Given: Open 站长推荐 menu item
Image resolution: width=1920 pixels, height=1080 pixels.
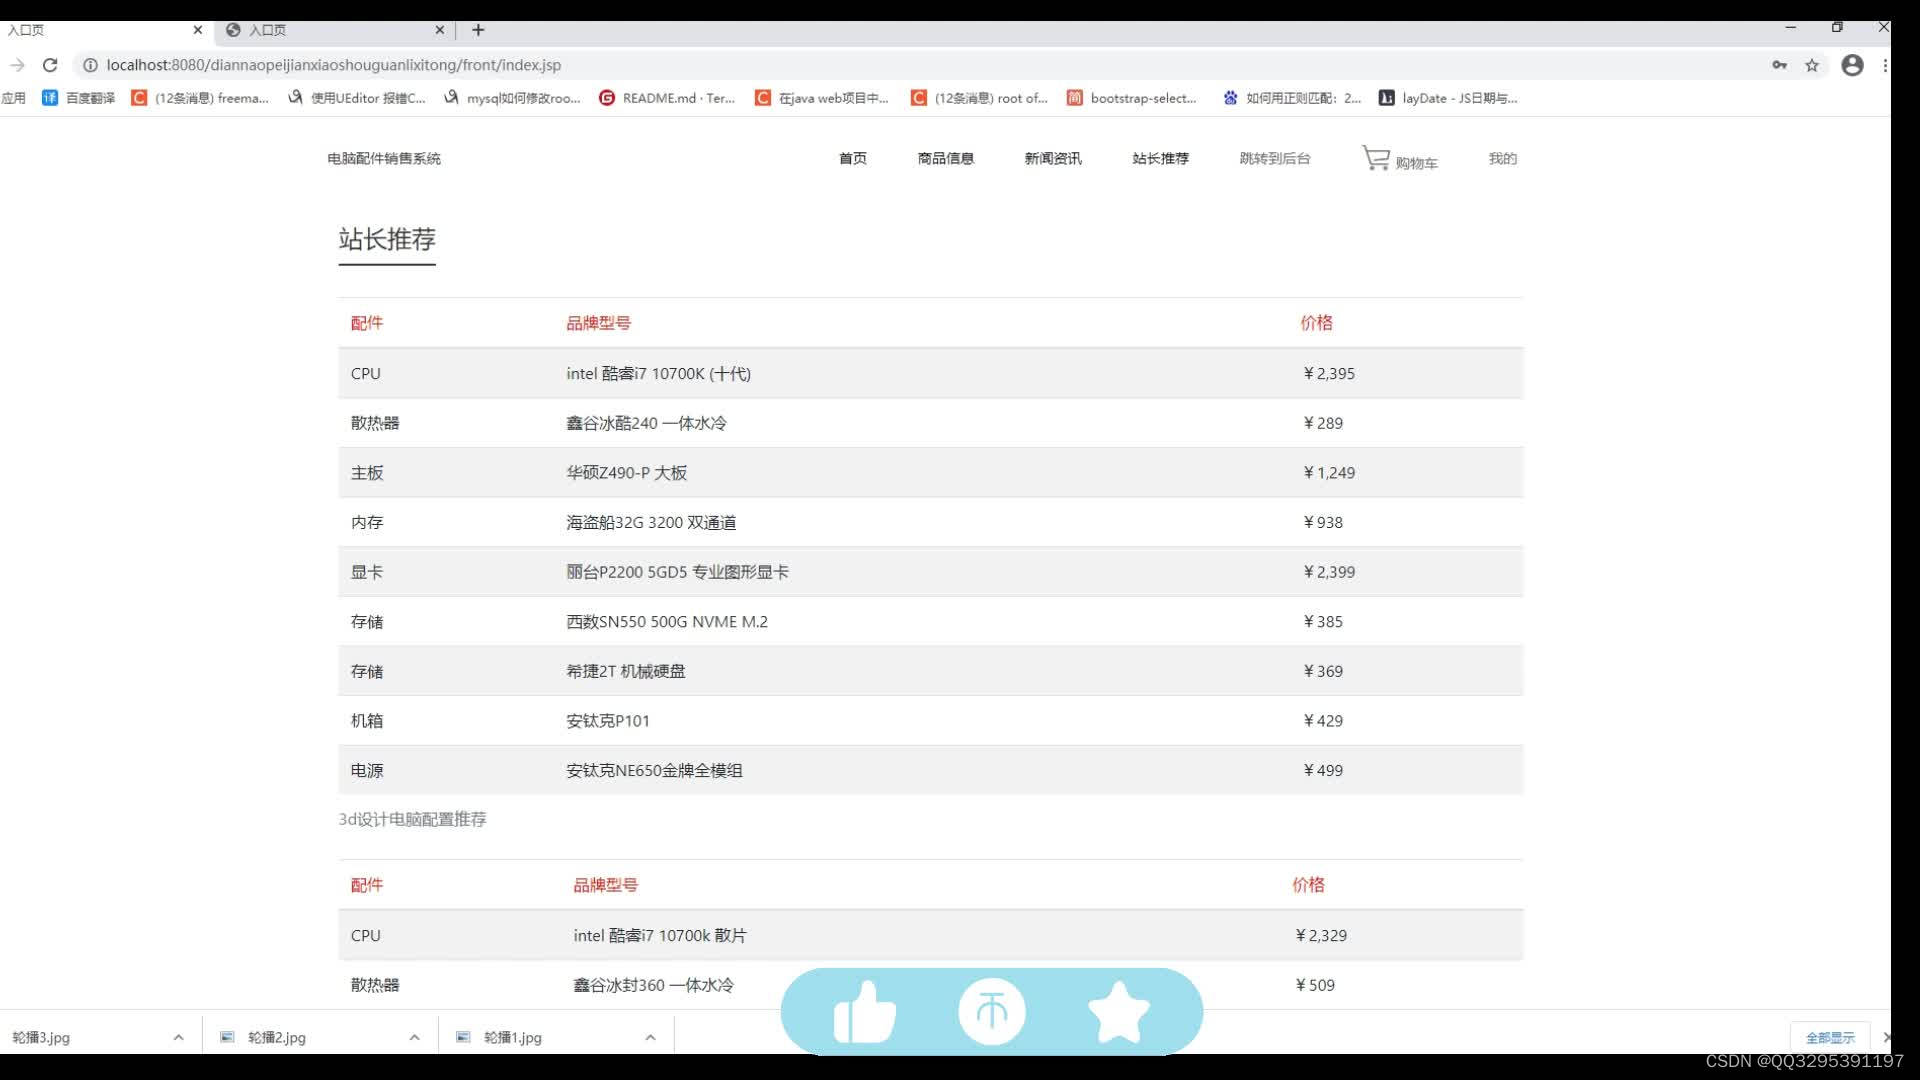Looking at the screenshot, I should 1161,158.
